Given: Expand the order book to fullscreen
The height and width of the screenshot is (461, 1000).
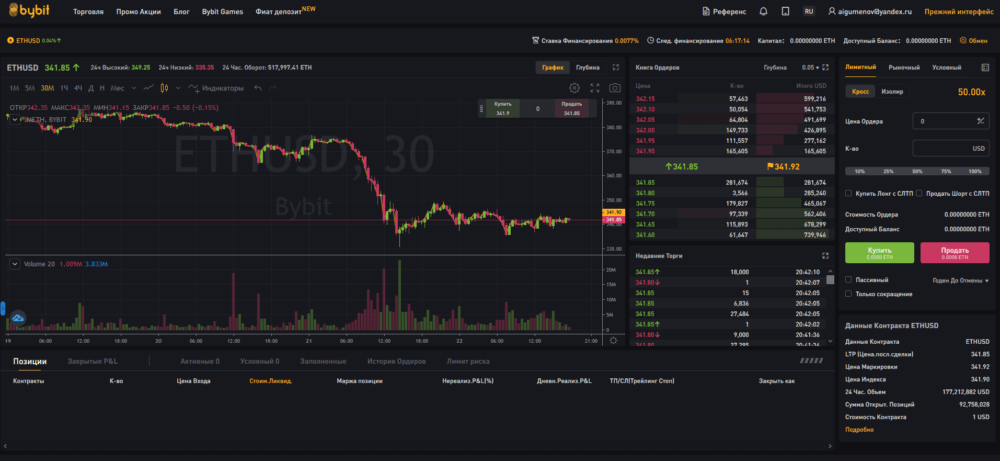Looking at the screenshot, I should (x=824, y=67).
